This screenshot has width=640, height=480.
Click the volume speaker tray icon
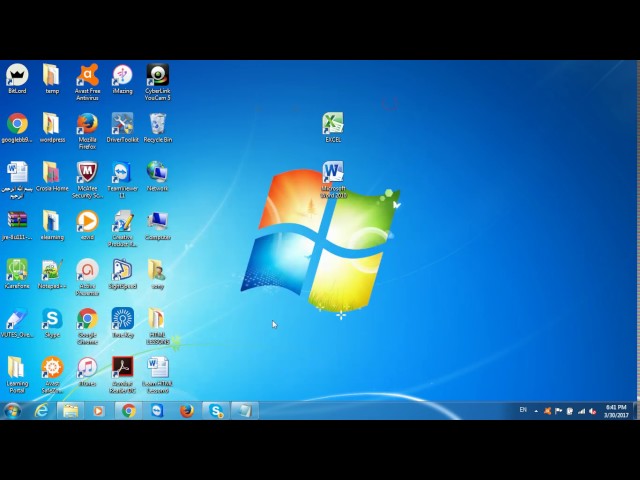coord(592,410)
